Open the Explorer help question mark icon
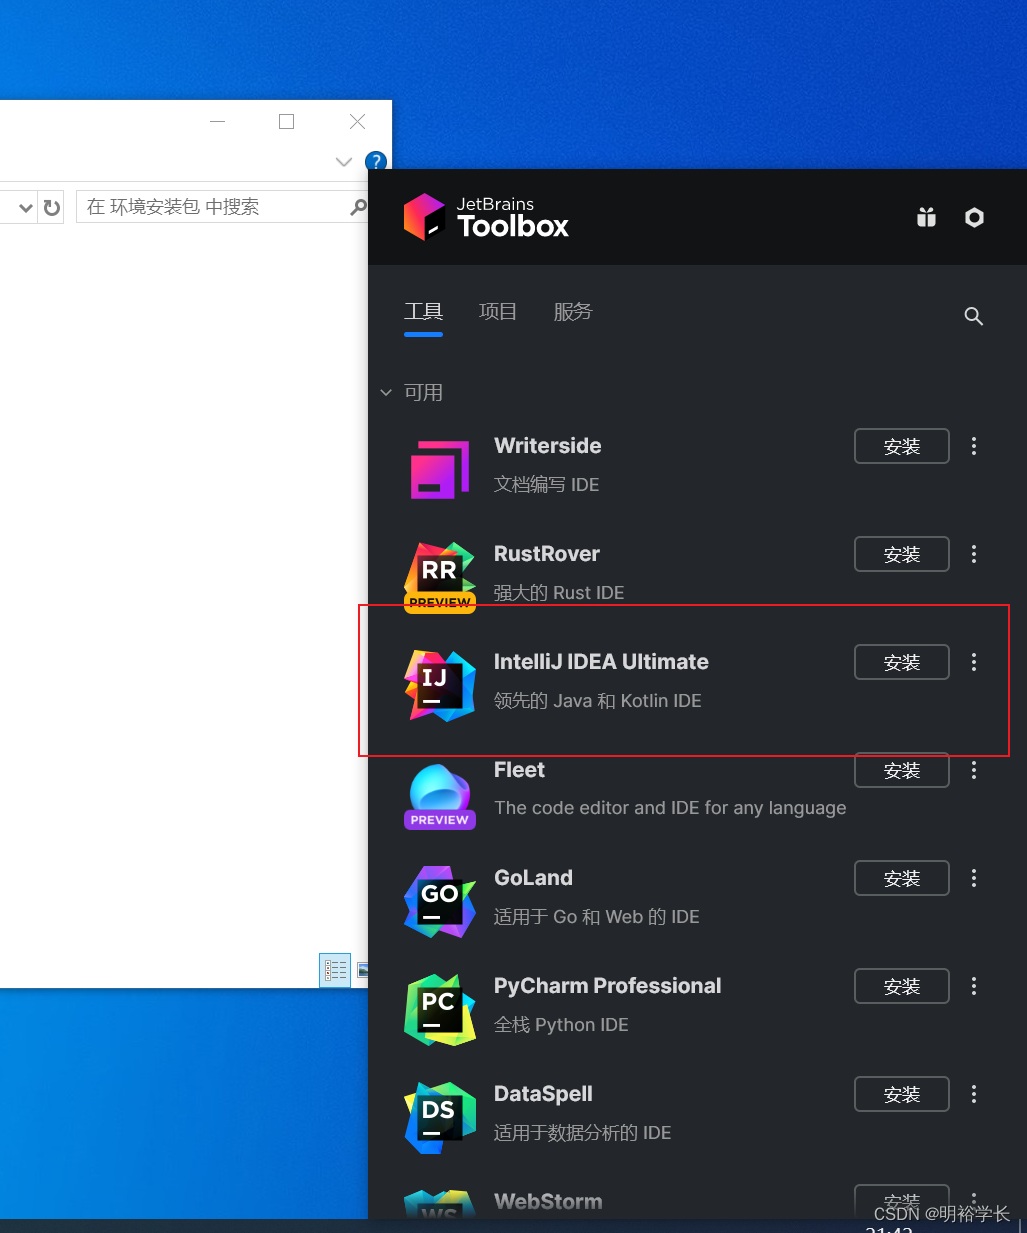Screen dimensions: 1027x1233 (x=376, y=161)
